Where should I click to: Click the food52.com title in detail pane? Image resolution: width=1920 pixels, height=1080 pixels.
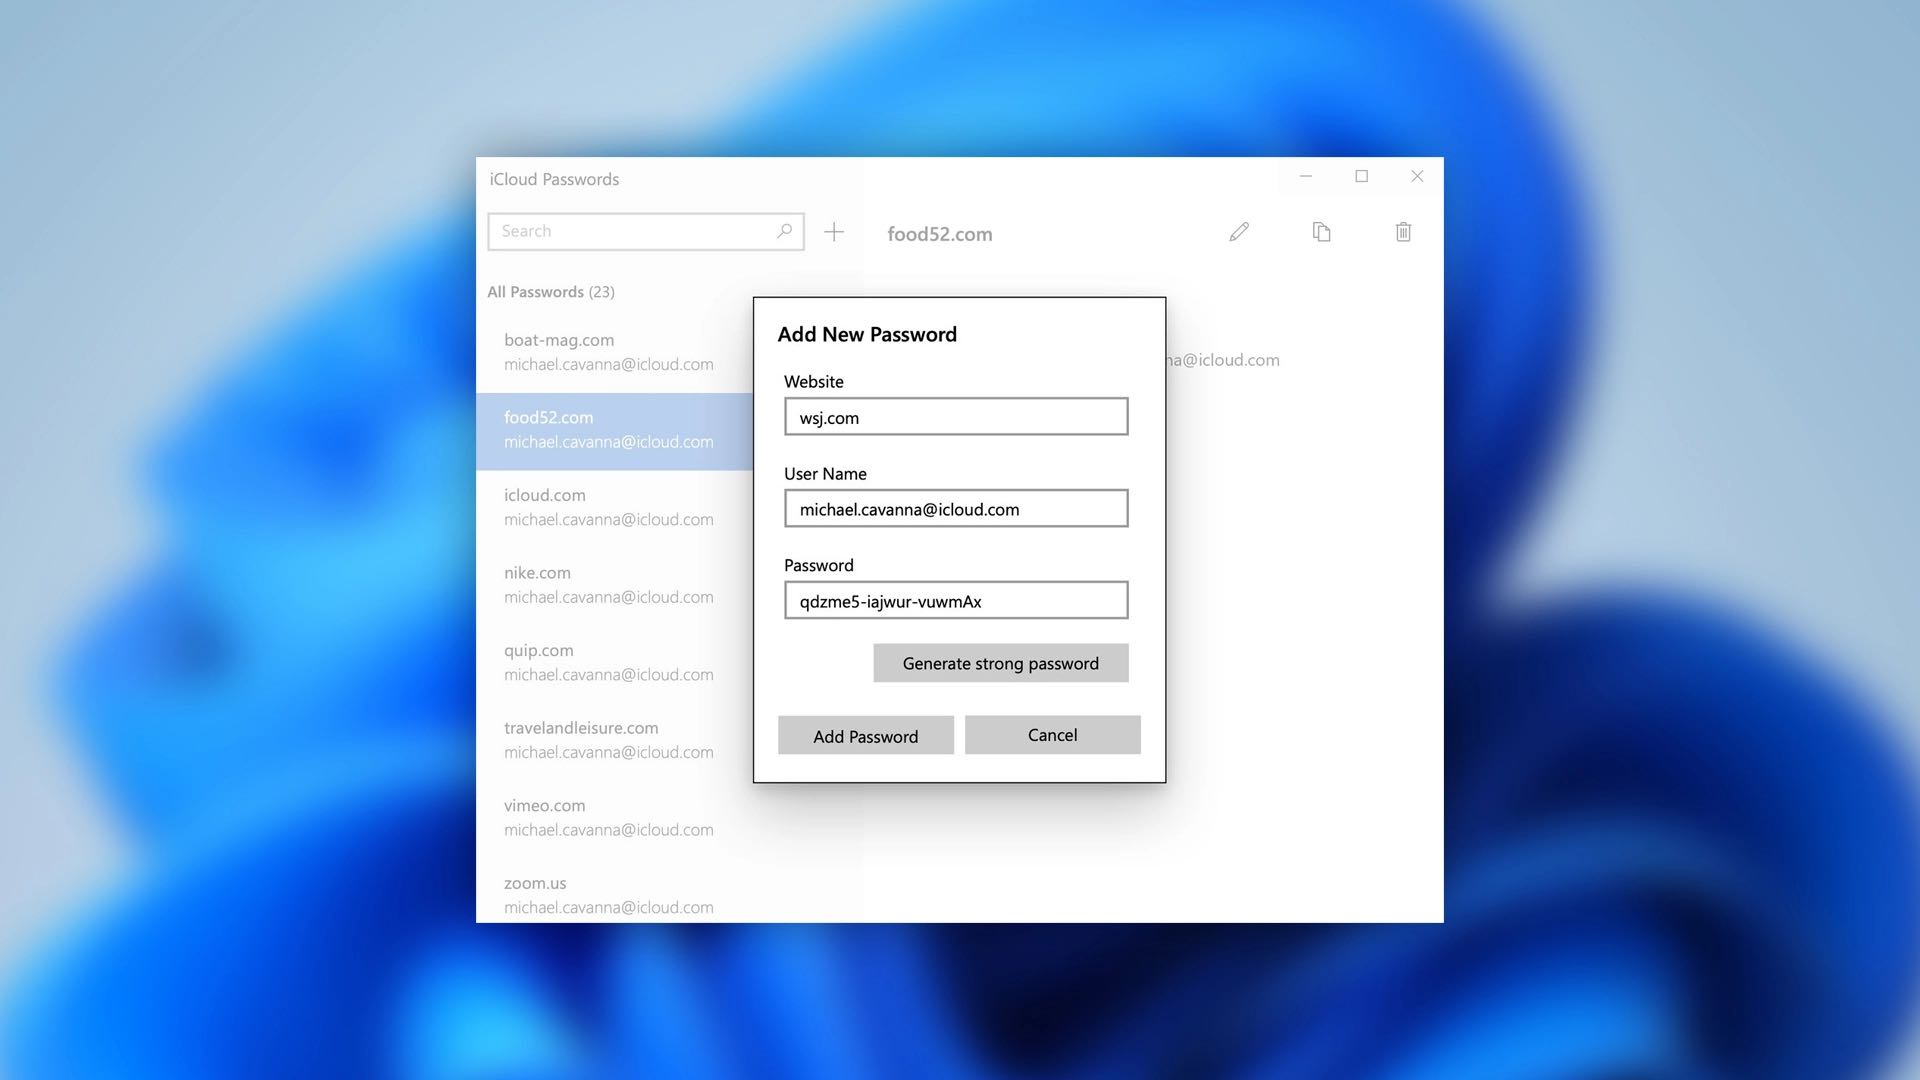[940, 234]
